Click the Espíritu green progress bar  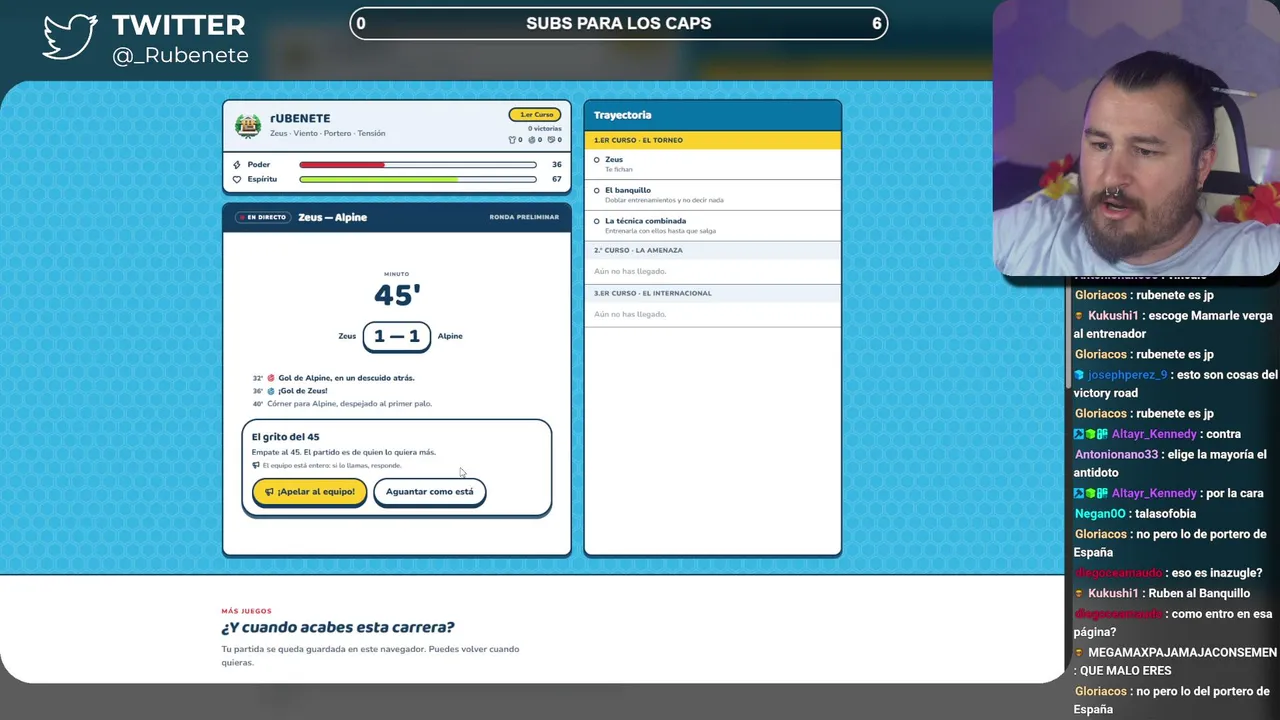[x=418, y=180]
